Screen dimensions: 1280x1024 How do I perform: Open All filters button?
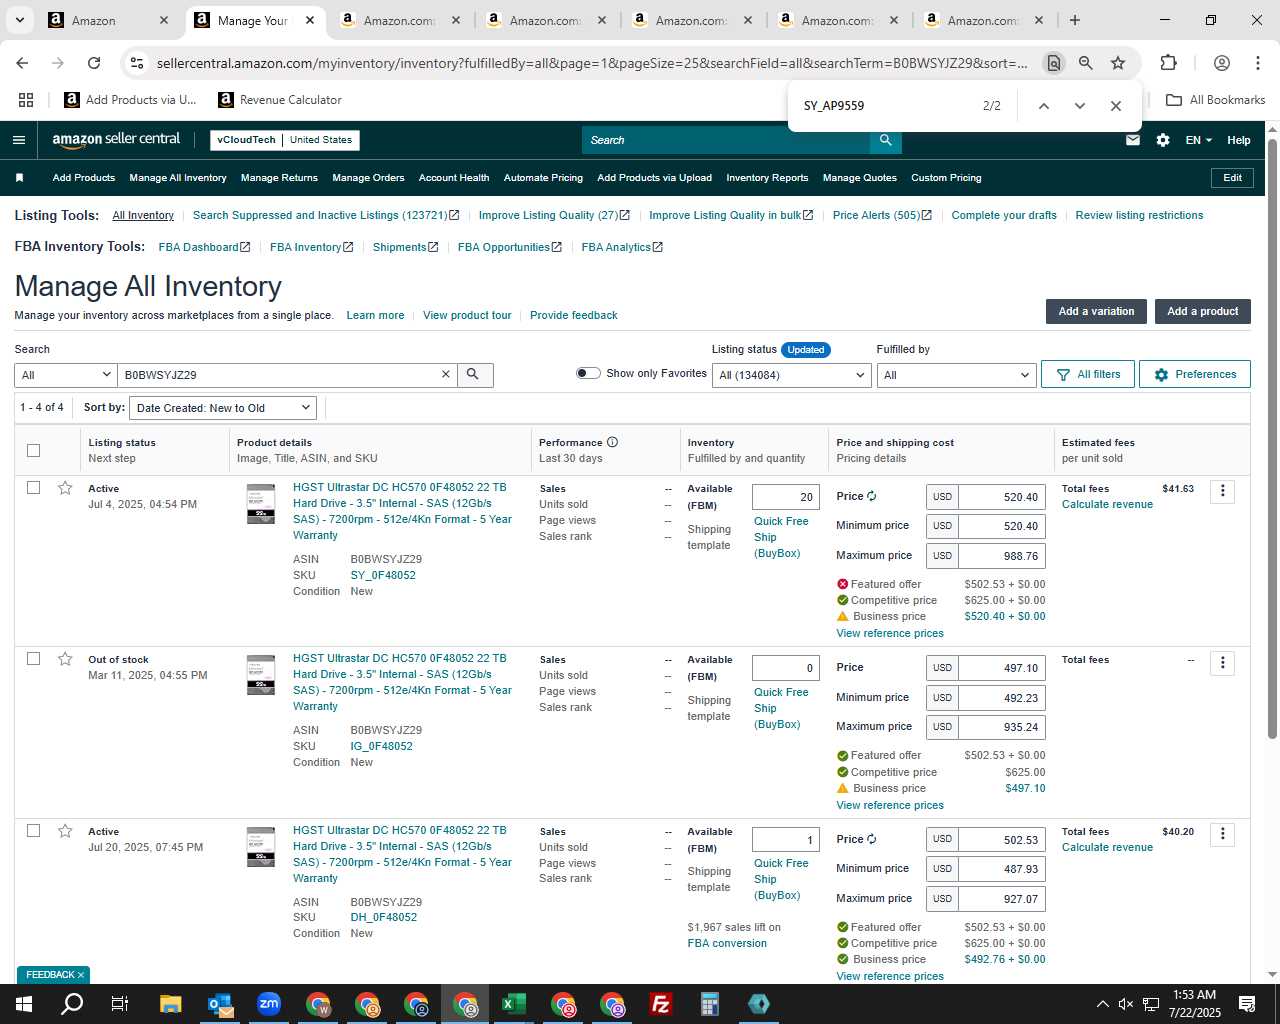(x=1088, y=374)
